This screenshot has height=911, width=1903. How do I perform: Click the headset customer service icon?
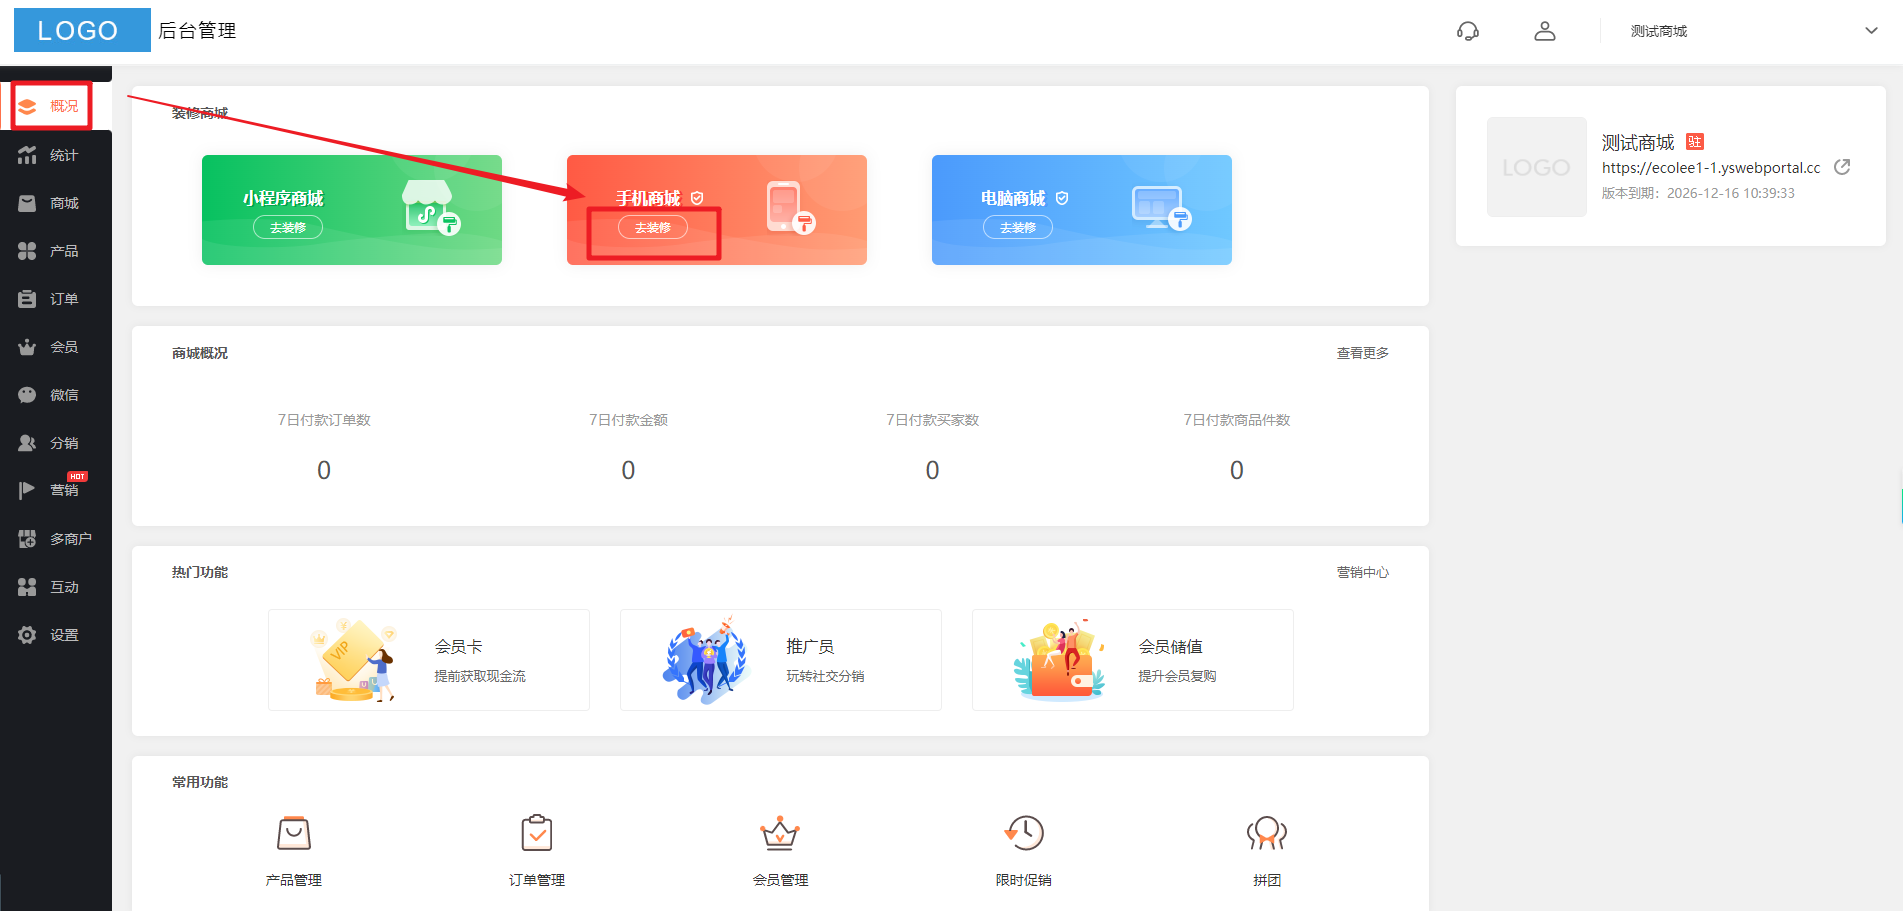(1468, 31)
